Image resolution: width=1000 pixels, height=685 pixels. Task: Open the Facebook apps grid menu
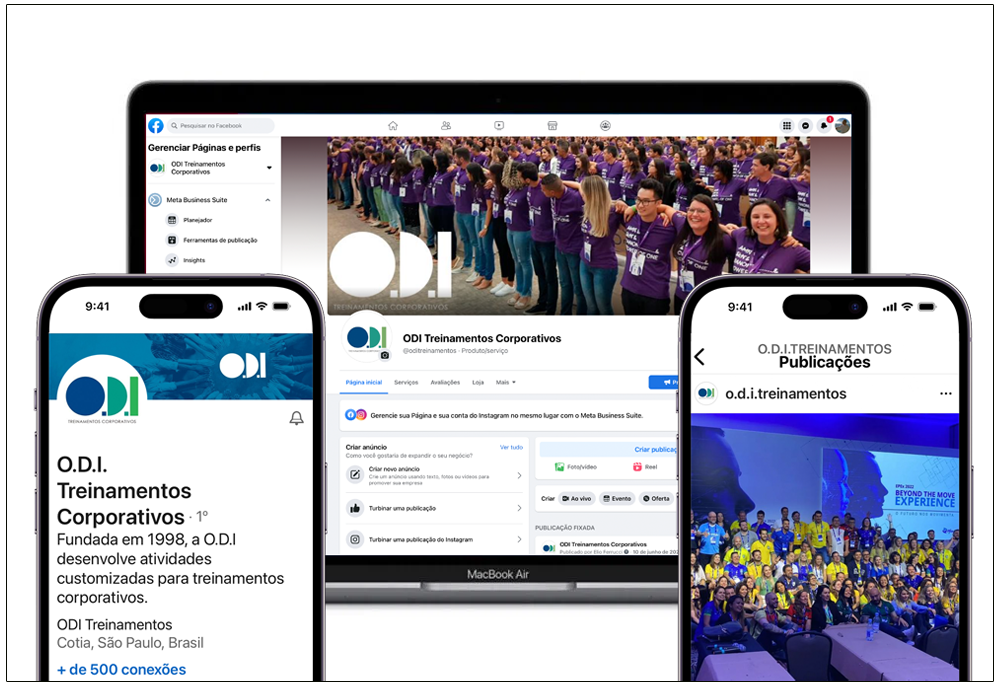tap(787, 126)
